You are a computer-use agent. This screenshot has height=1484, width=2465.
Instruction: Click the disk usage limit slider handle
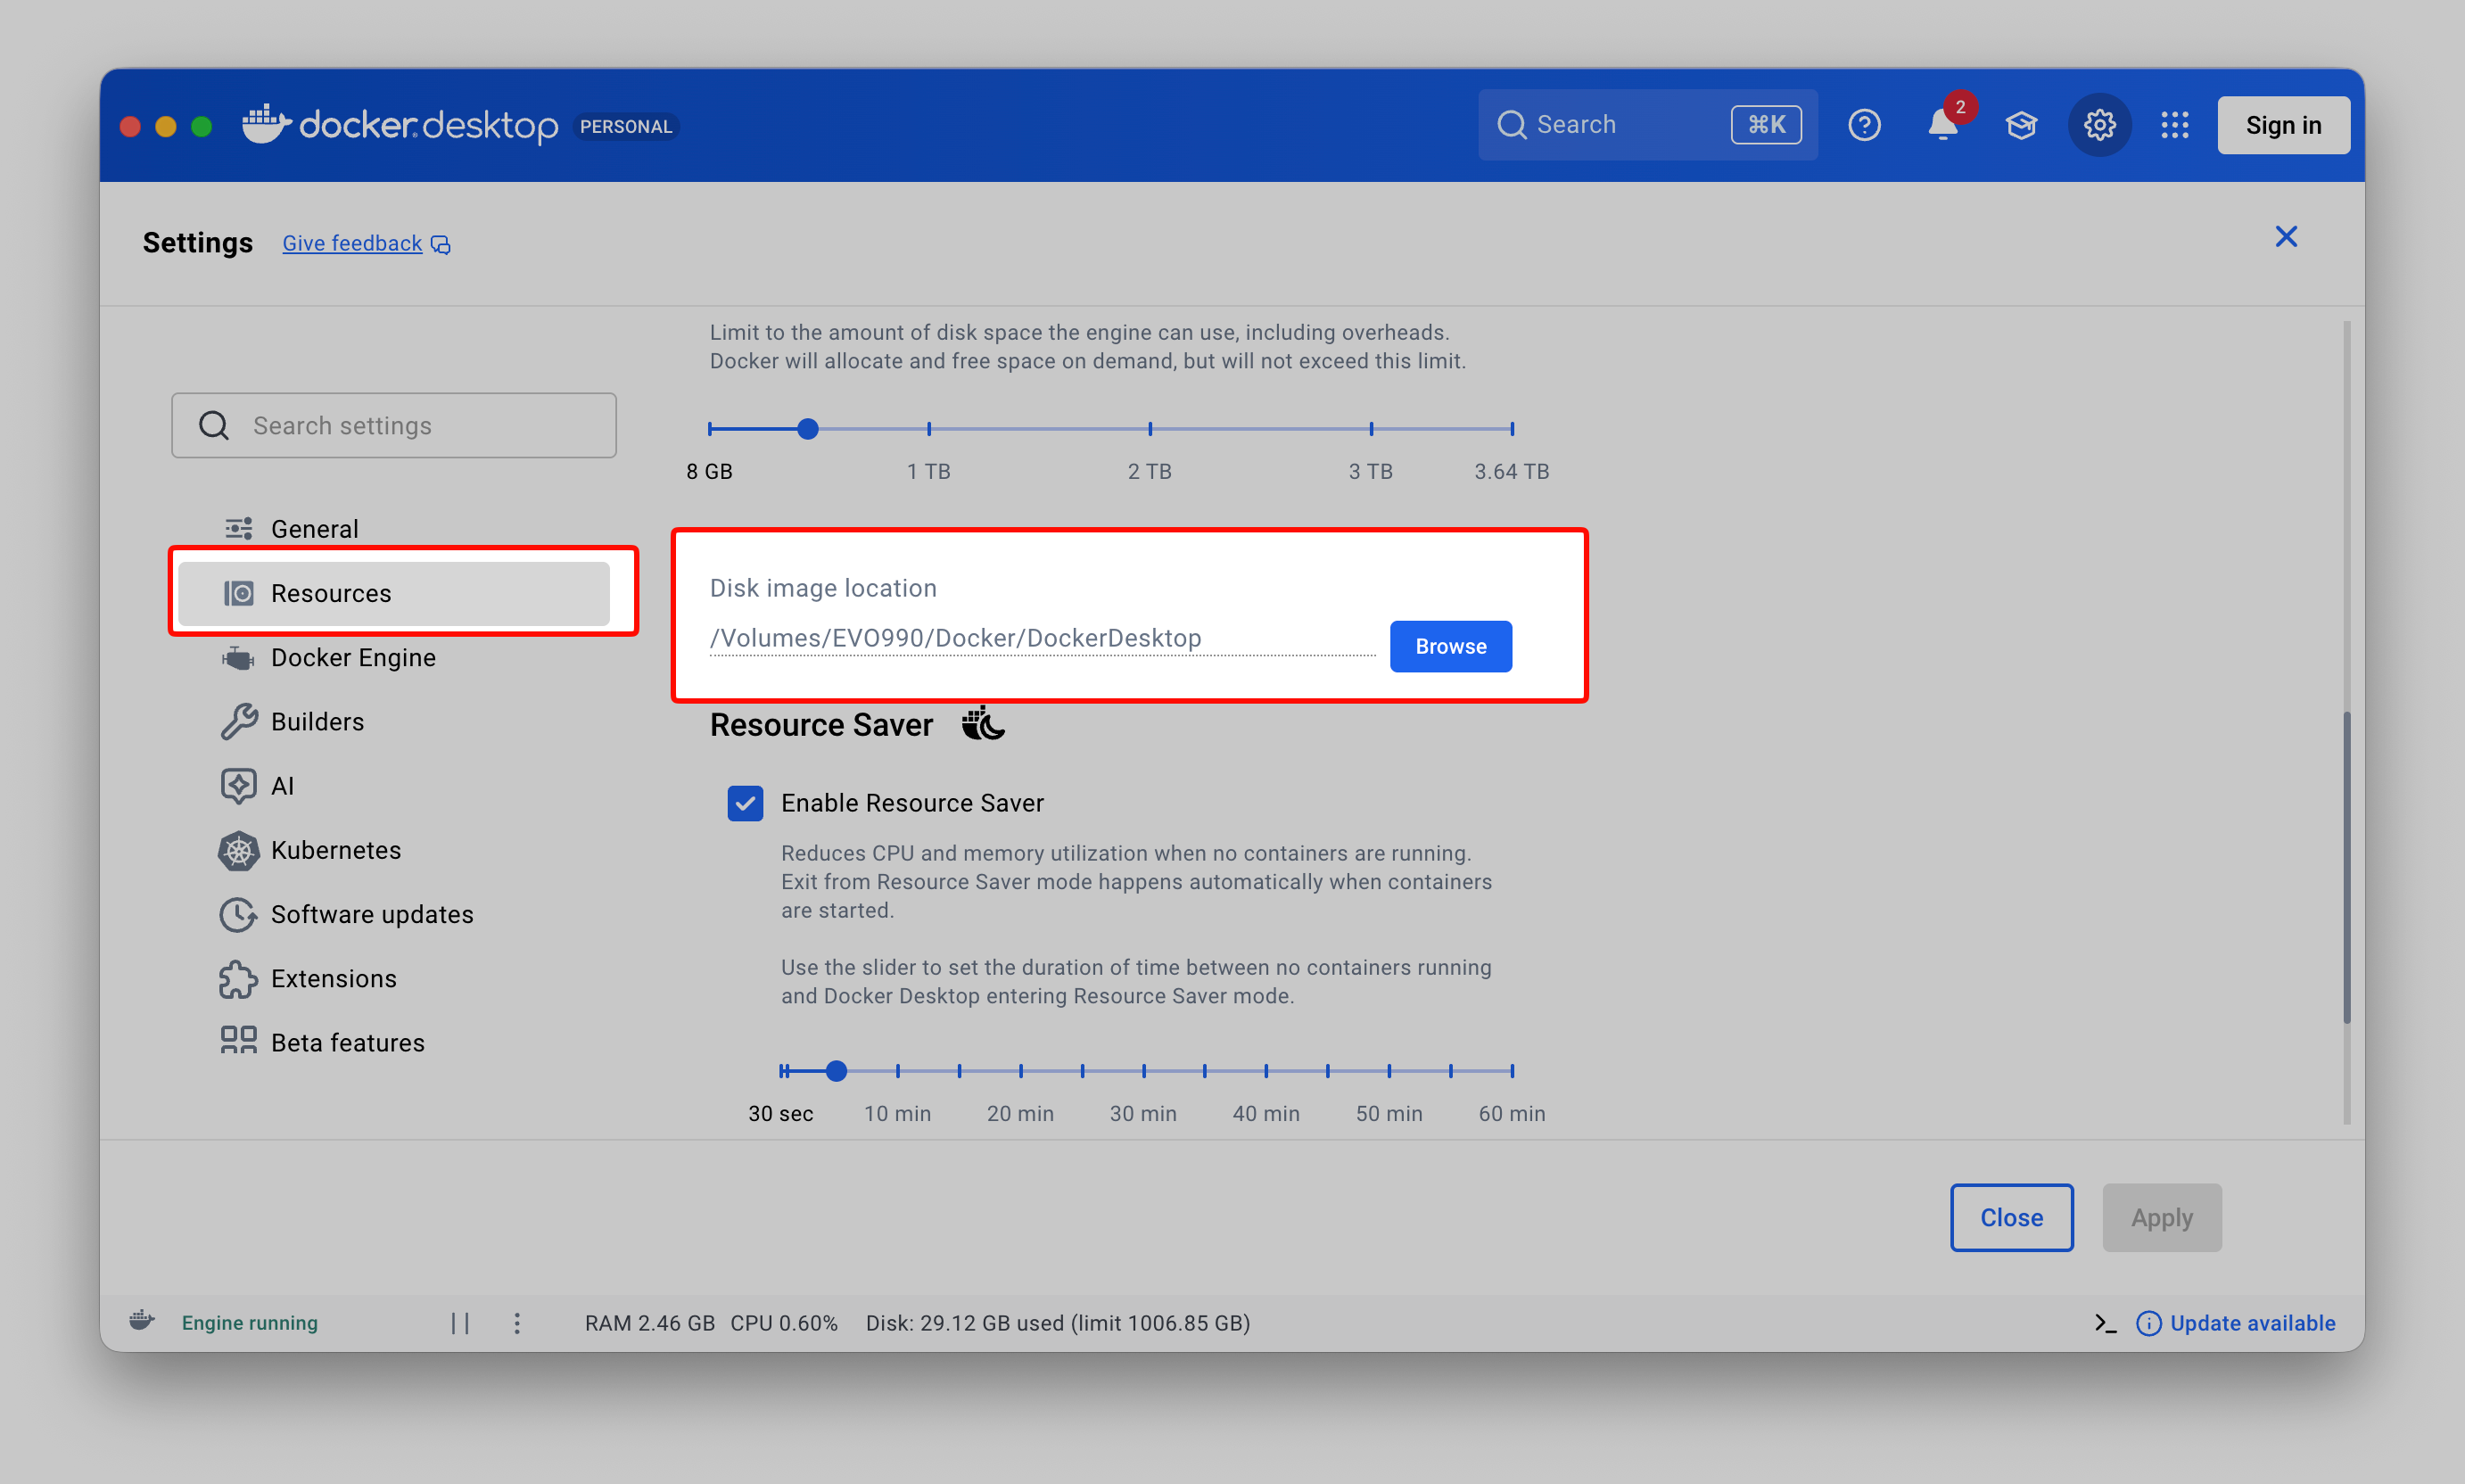808,429
